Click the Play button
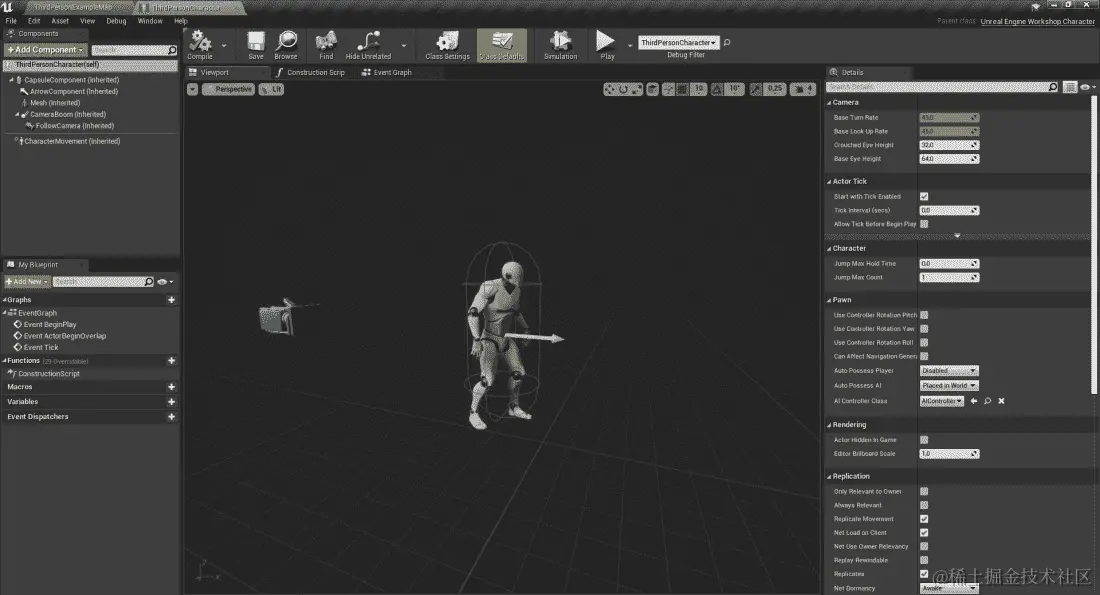Viewport: 1100px width, 595px height. pyautogui.click(x=606, y=46)
